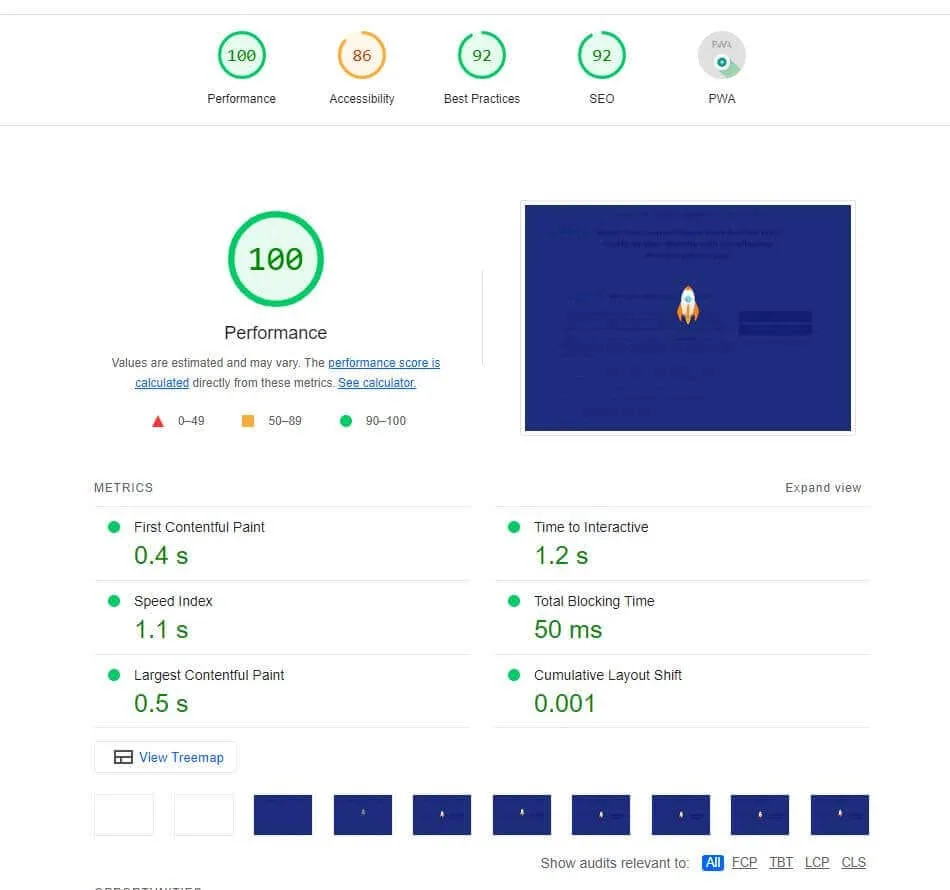This screenshot has width=950, height=890.
Task: Click the green dot beside First Contentful Paint
Action: coord(114,527)
